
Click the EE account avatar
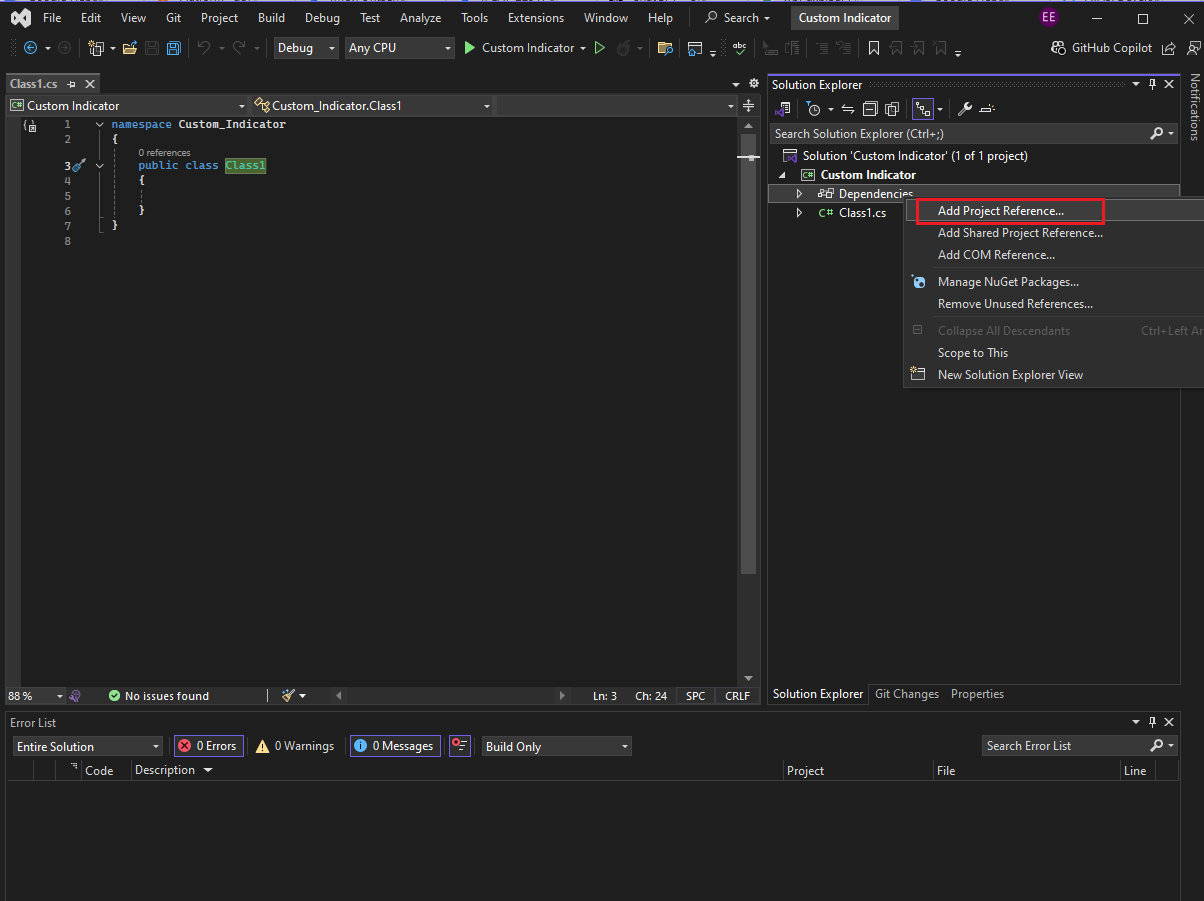[x=1049, y=18]
